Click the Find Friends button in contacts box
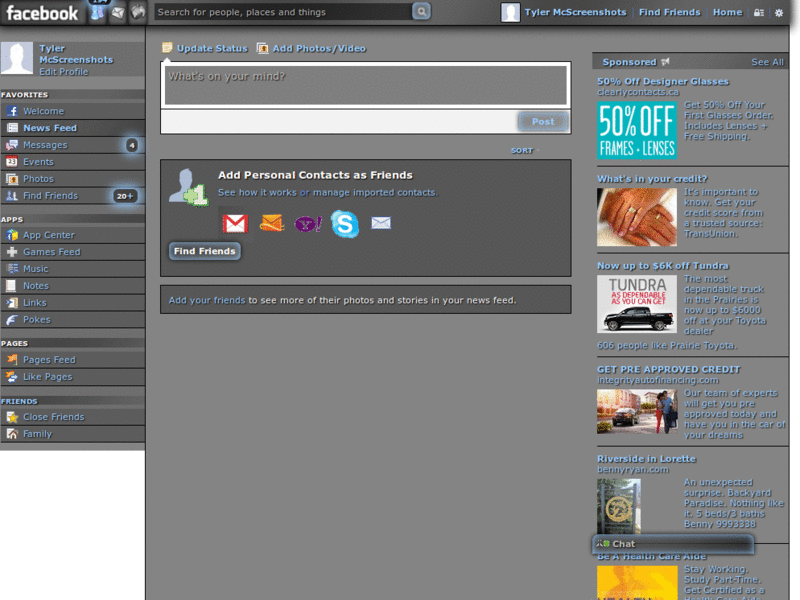This screenshot has height=600, width=800. (205, 251)
